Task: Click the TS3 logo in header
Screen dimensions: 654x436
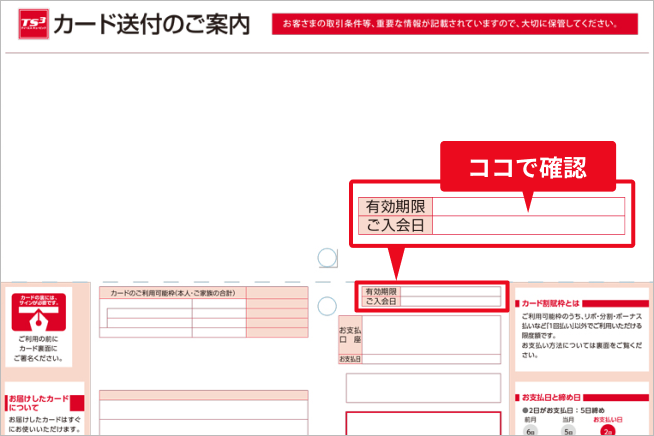Action: point(32,25)
